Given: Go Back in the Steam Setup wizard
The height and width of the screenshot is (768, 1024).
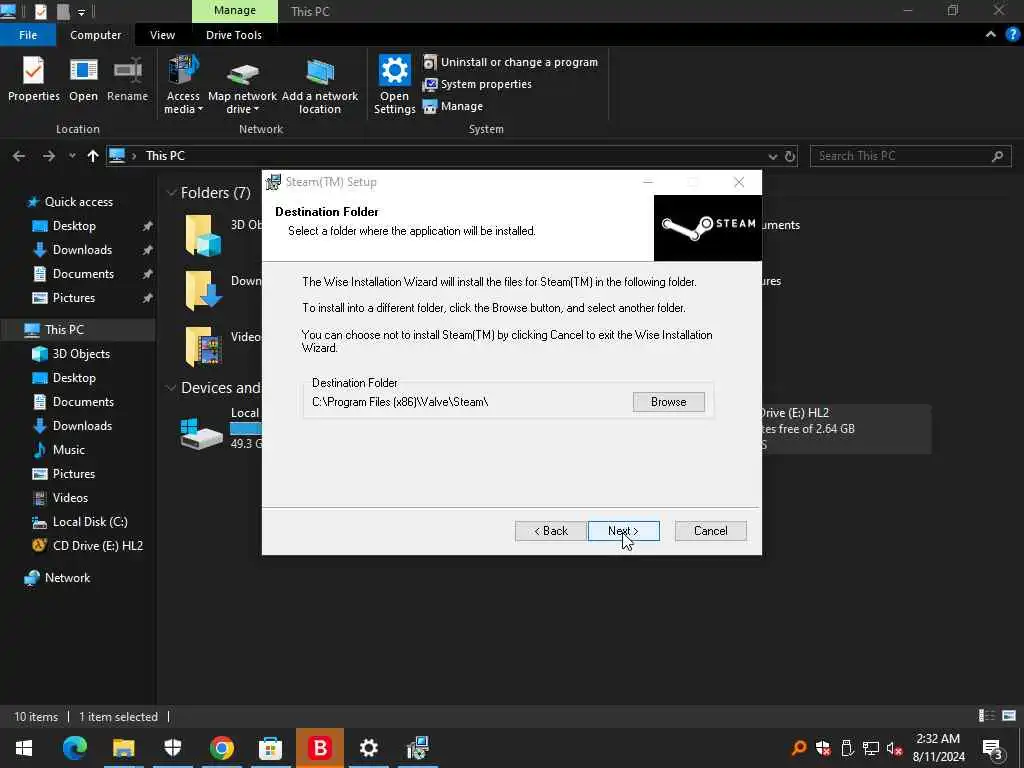Looking at the screenshot, I should (551, 531).
